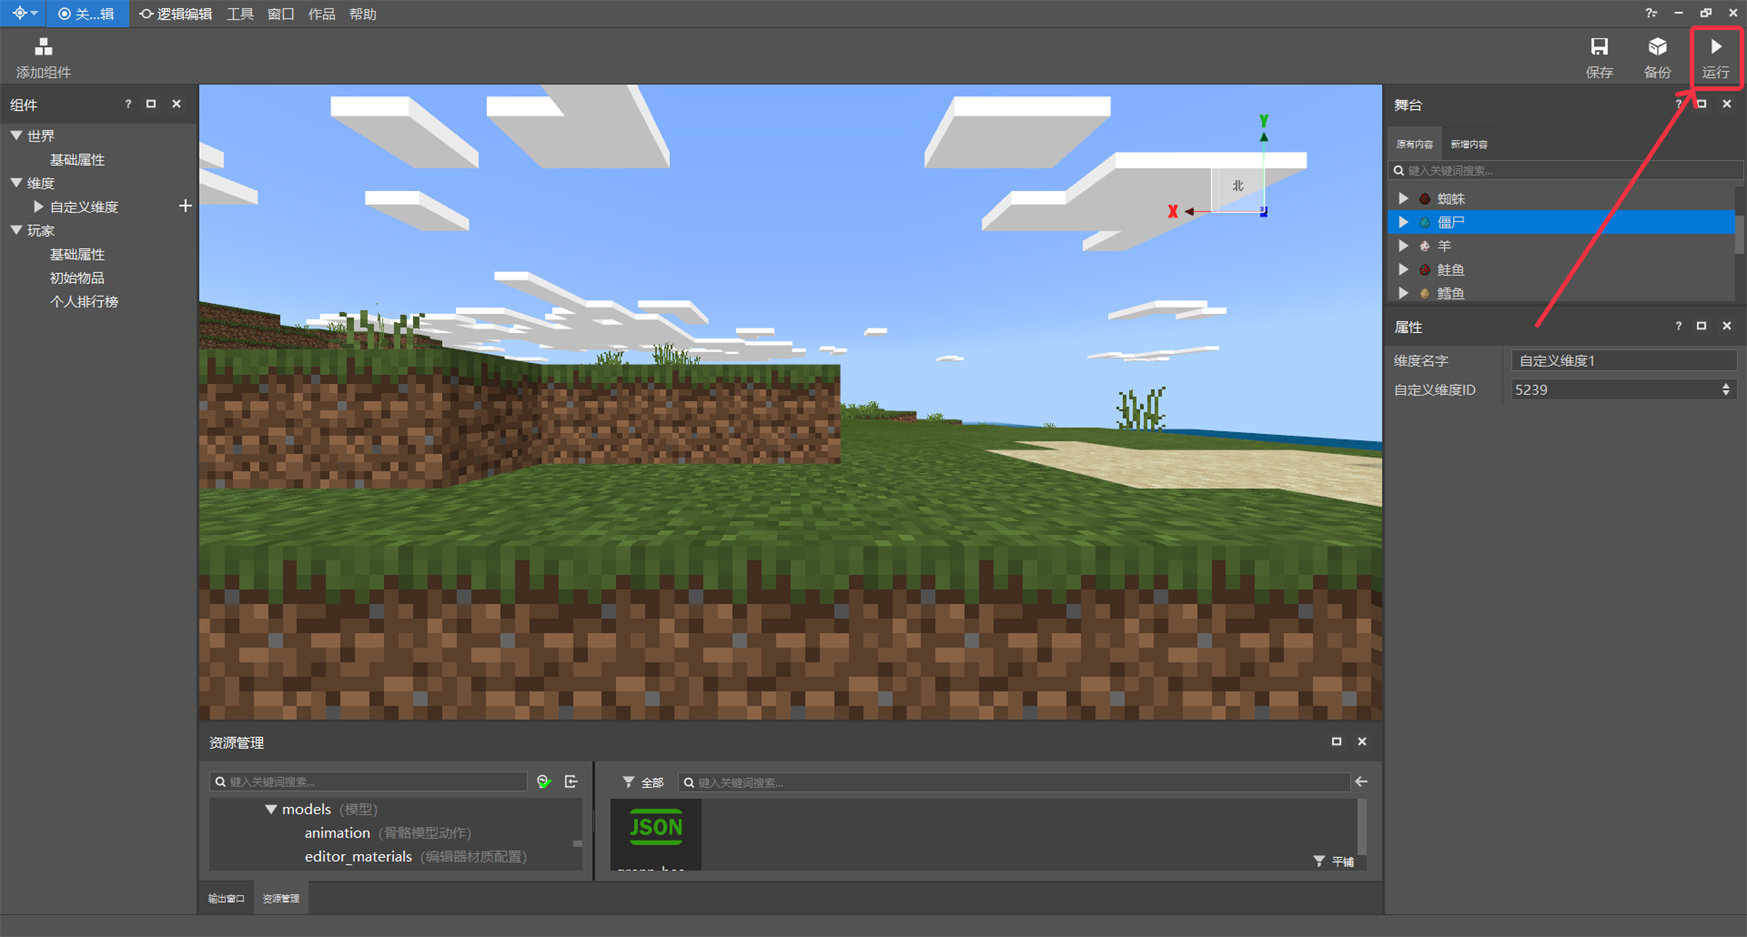Click the 北 face of the orientation cube
The width and height of the screenshot is (1747, 937).
click(x=1238, y=186)
